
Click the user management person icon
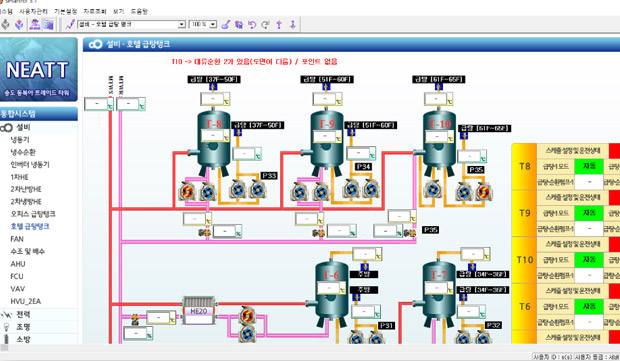(35, 25)
